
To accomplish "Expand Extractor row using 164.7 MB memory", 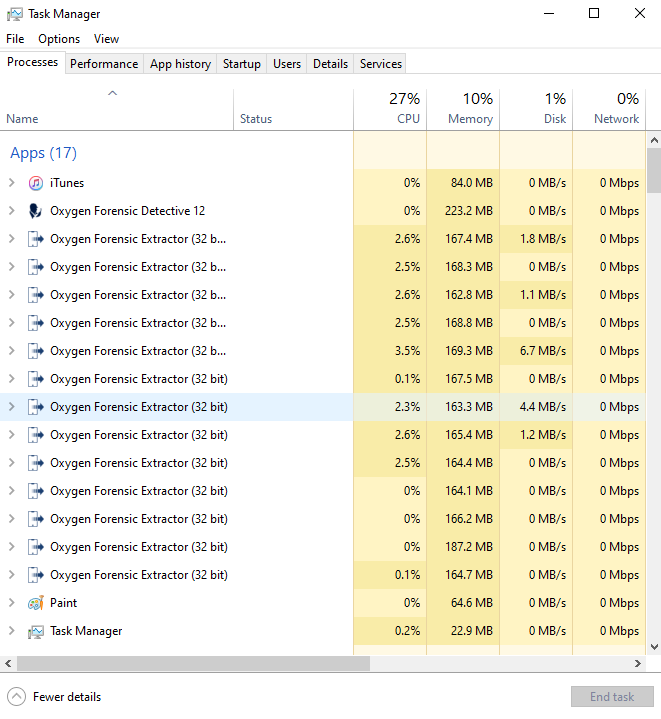I will (x=12, y=575).
